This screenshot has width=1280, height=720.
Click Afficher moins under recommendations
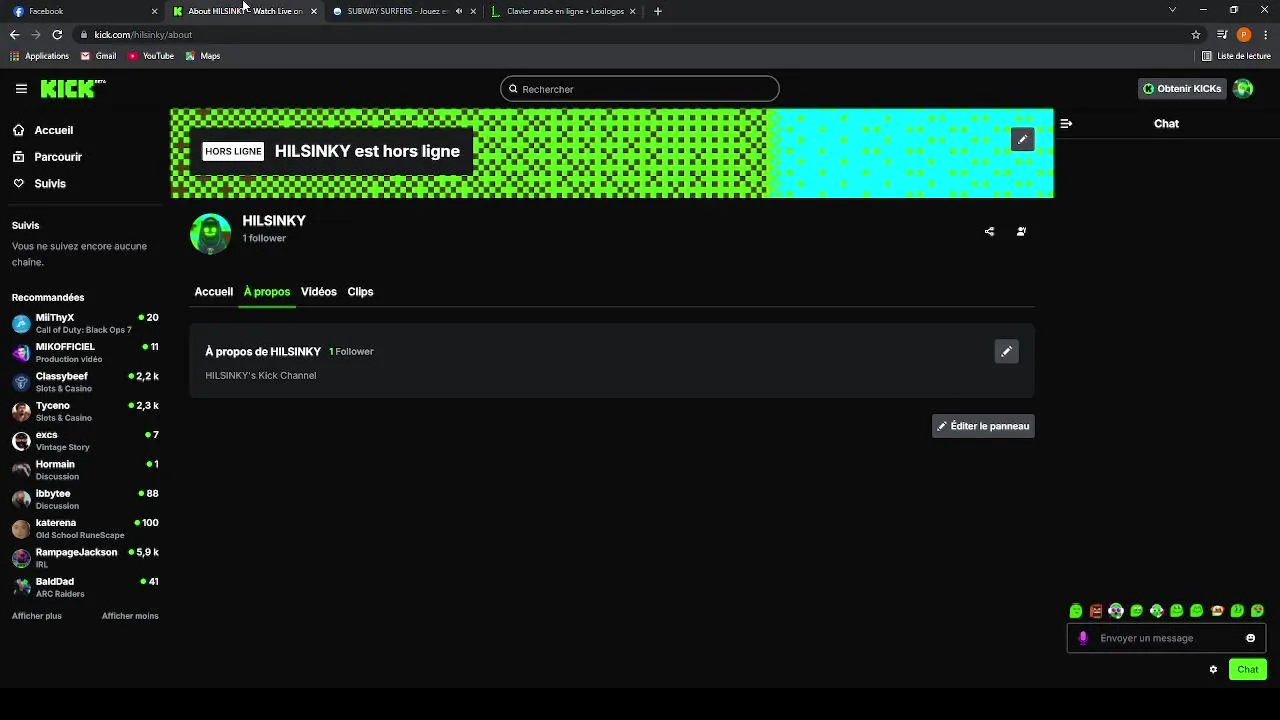coord(130,616)
